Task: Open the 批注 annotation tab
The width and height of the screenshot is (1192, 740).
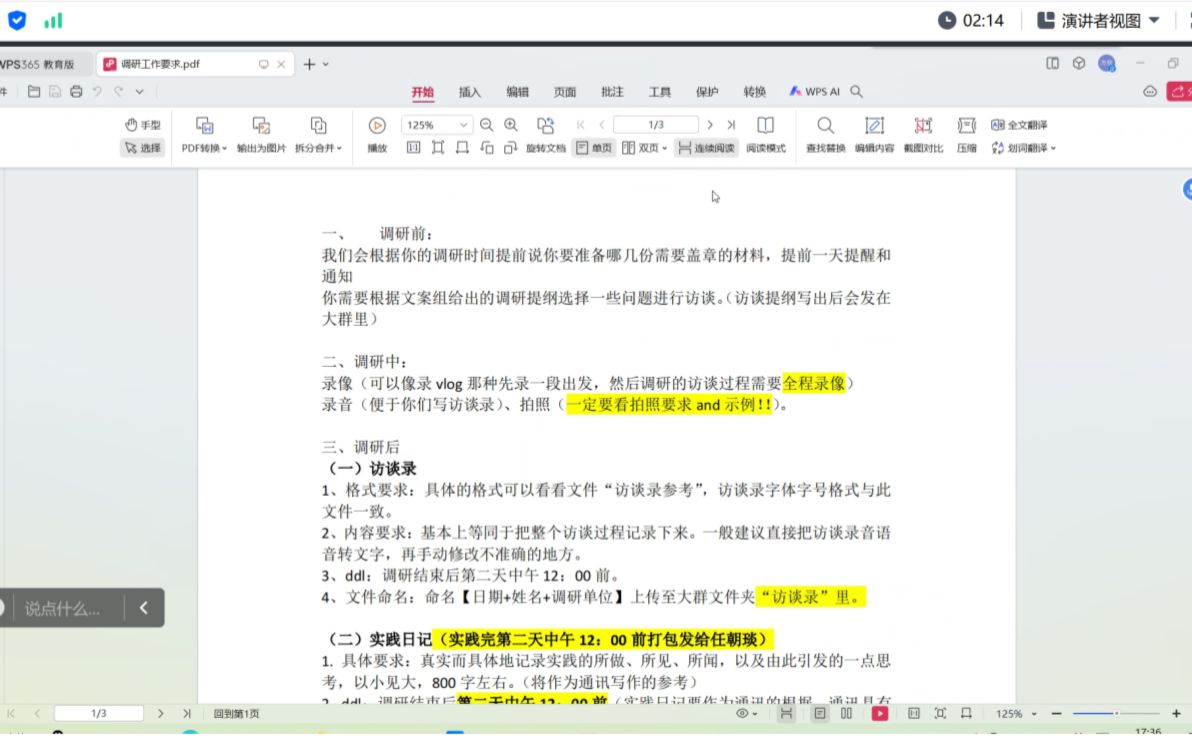Action: point(612,92)
